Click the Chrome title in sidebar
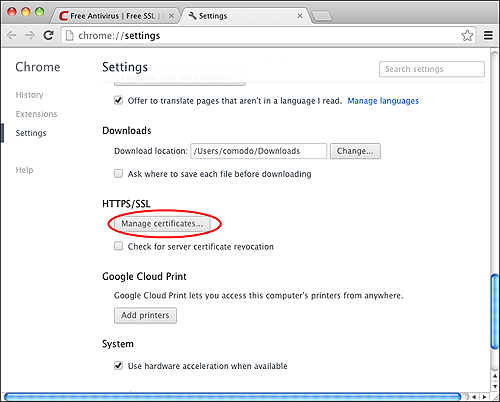Screen dimensions: 500x402 (x=38, y=67)
